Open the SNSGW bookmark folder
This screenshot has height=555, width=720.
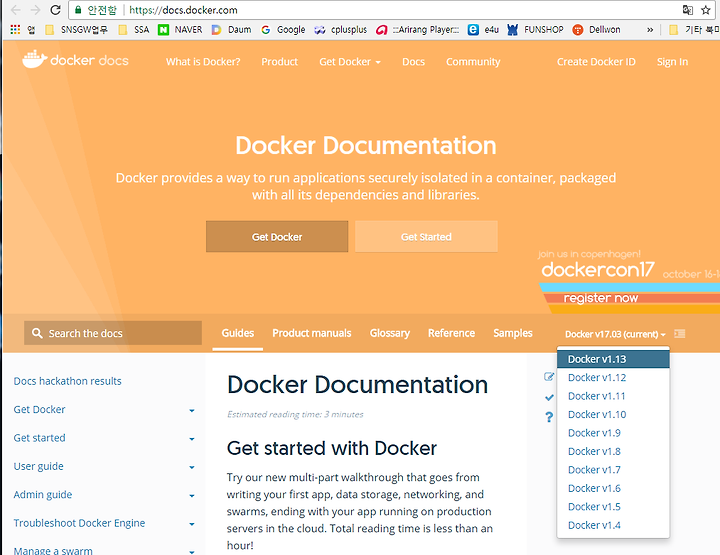tap(76, 29)
